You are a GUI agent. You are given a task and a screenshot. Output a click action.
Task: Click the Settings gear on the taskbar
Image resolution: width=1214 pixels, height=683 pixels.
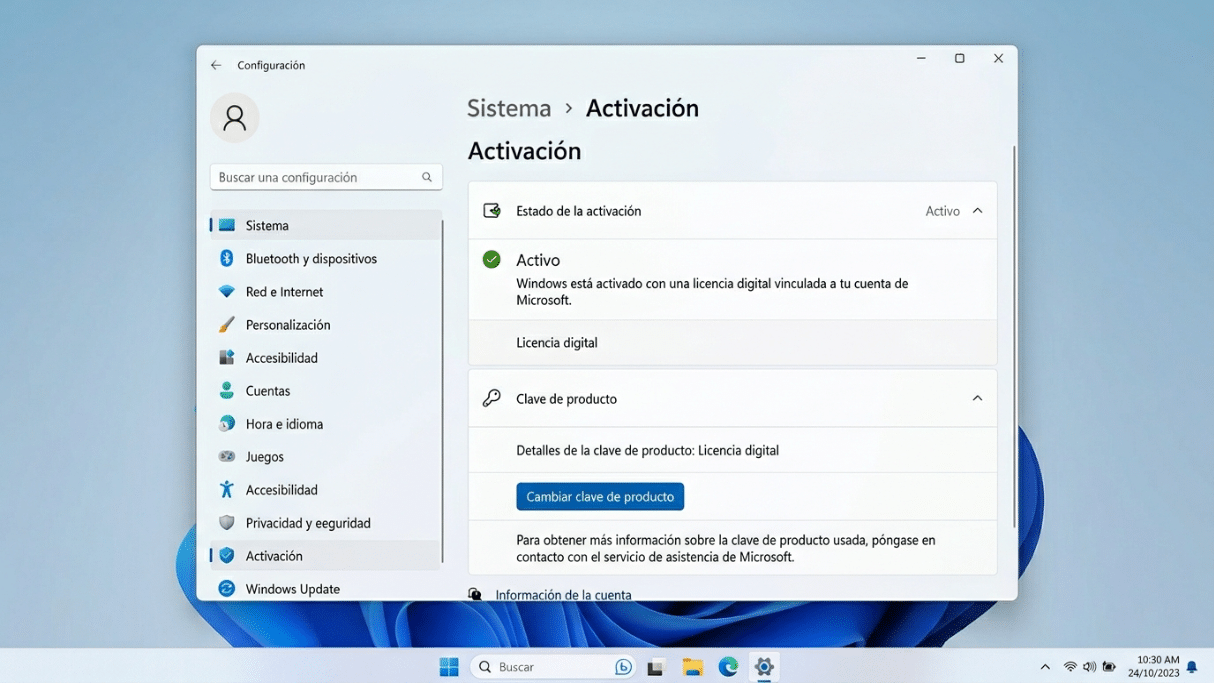pyautogui.click(x=764, y=667)
